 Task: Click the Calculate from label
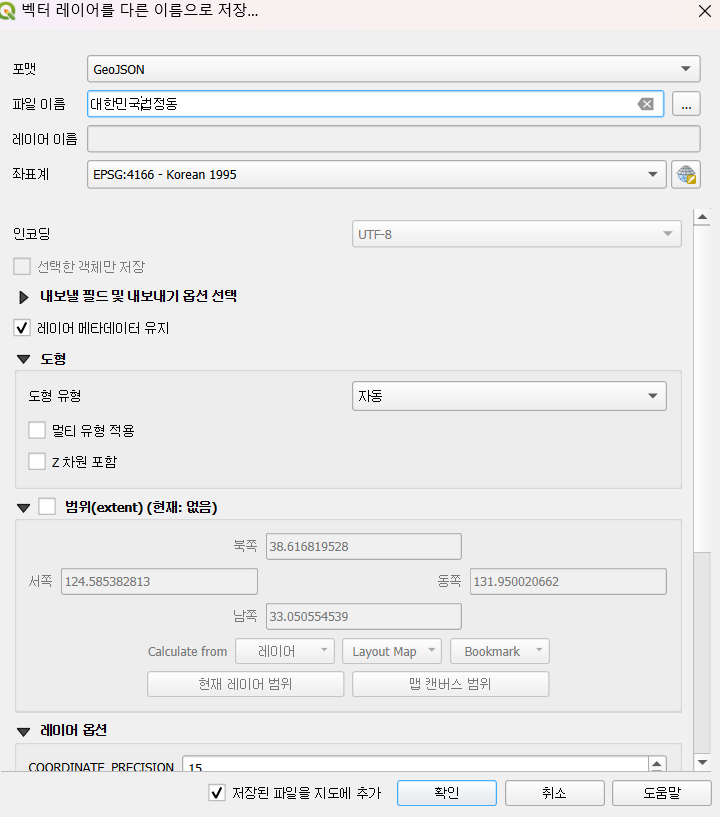(x=188, y=651)
